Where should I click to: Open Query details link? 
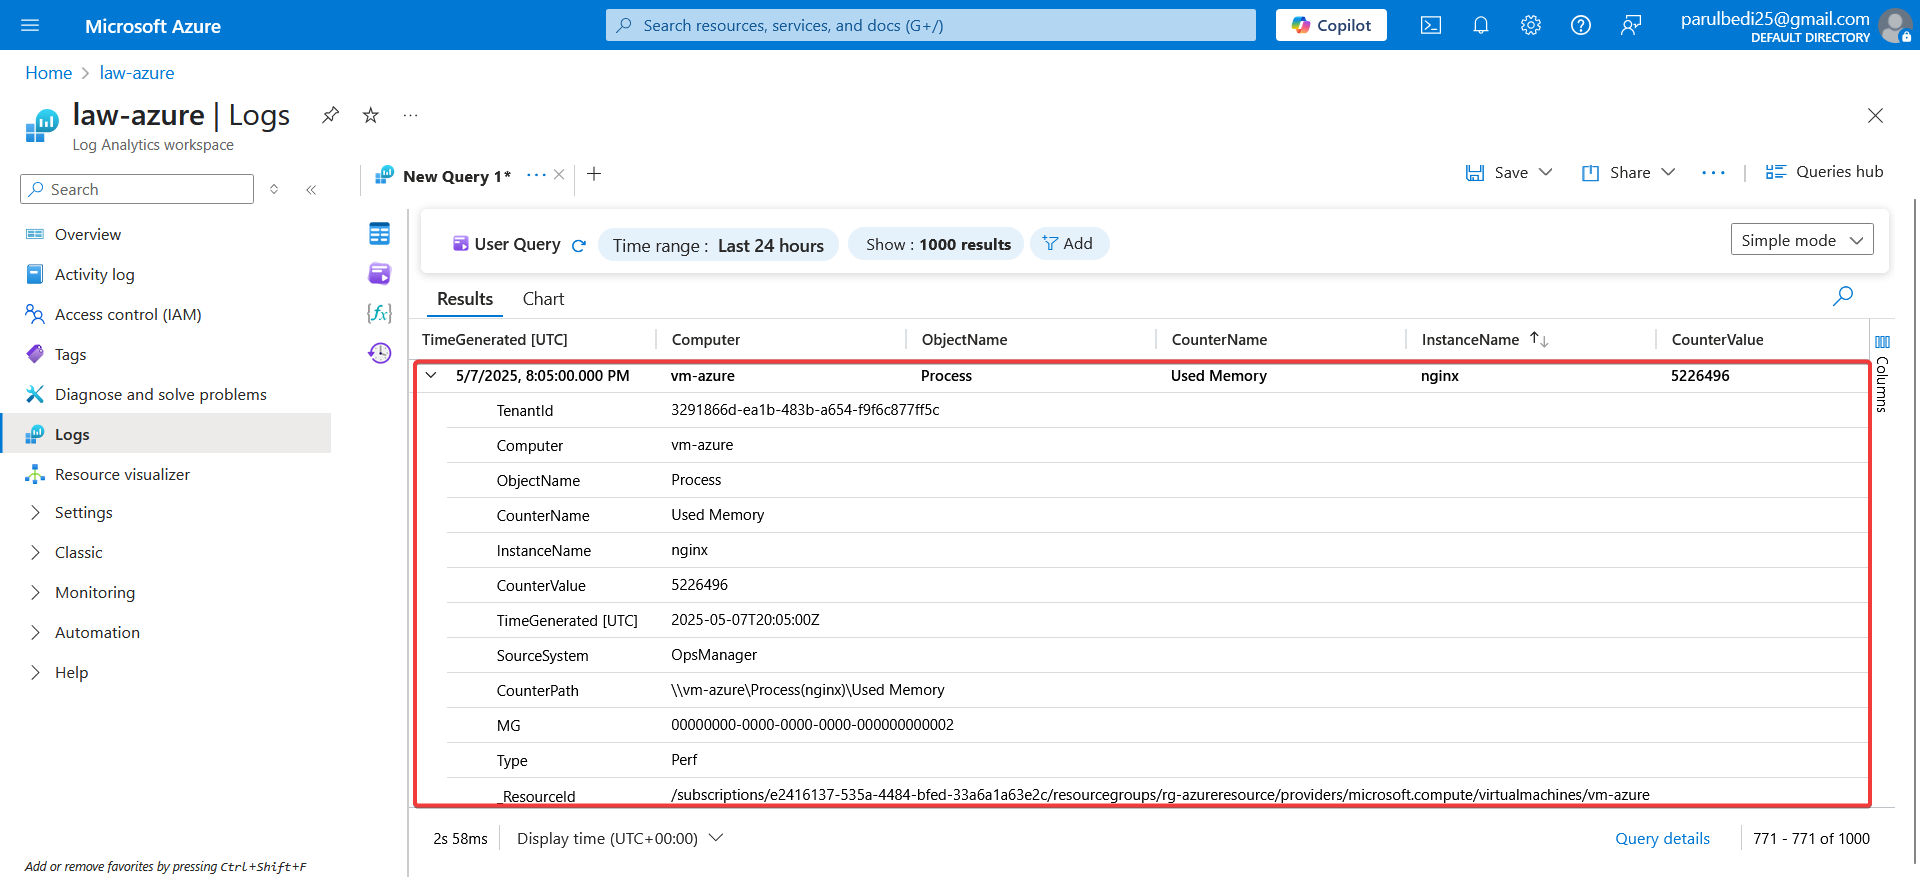click(x=1662, y=838)
